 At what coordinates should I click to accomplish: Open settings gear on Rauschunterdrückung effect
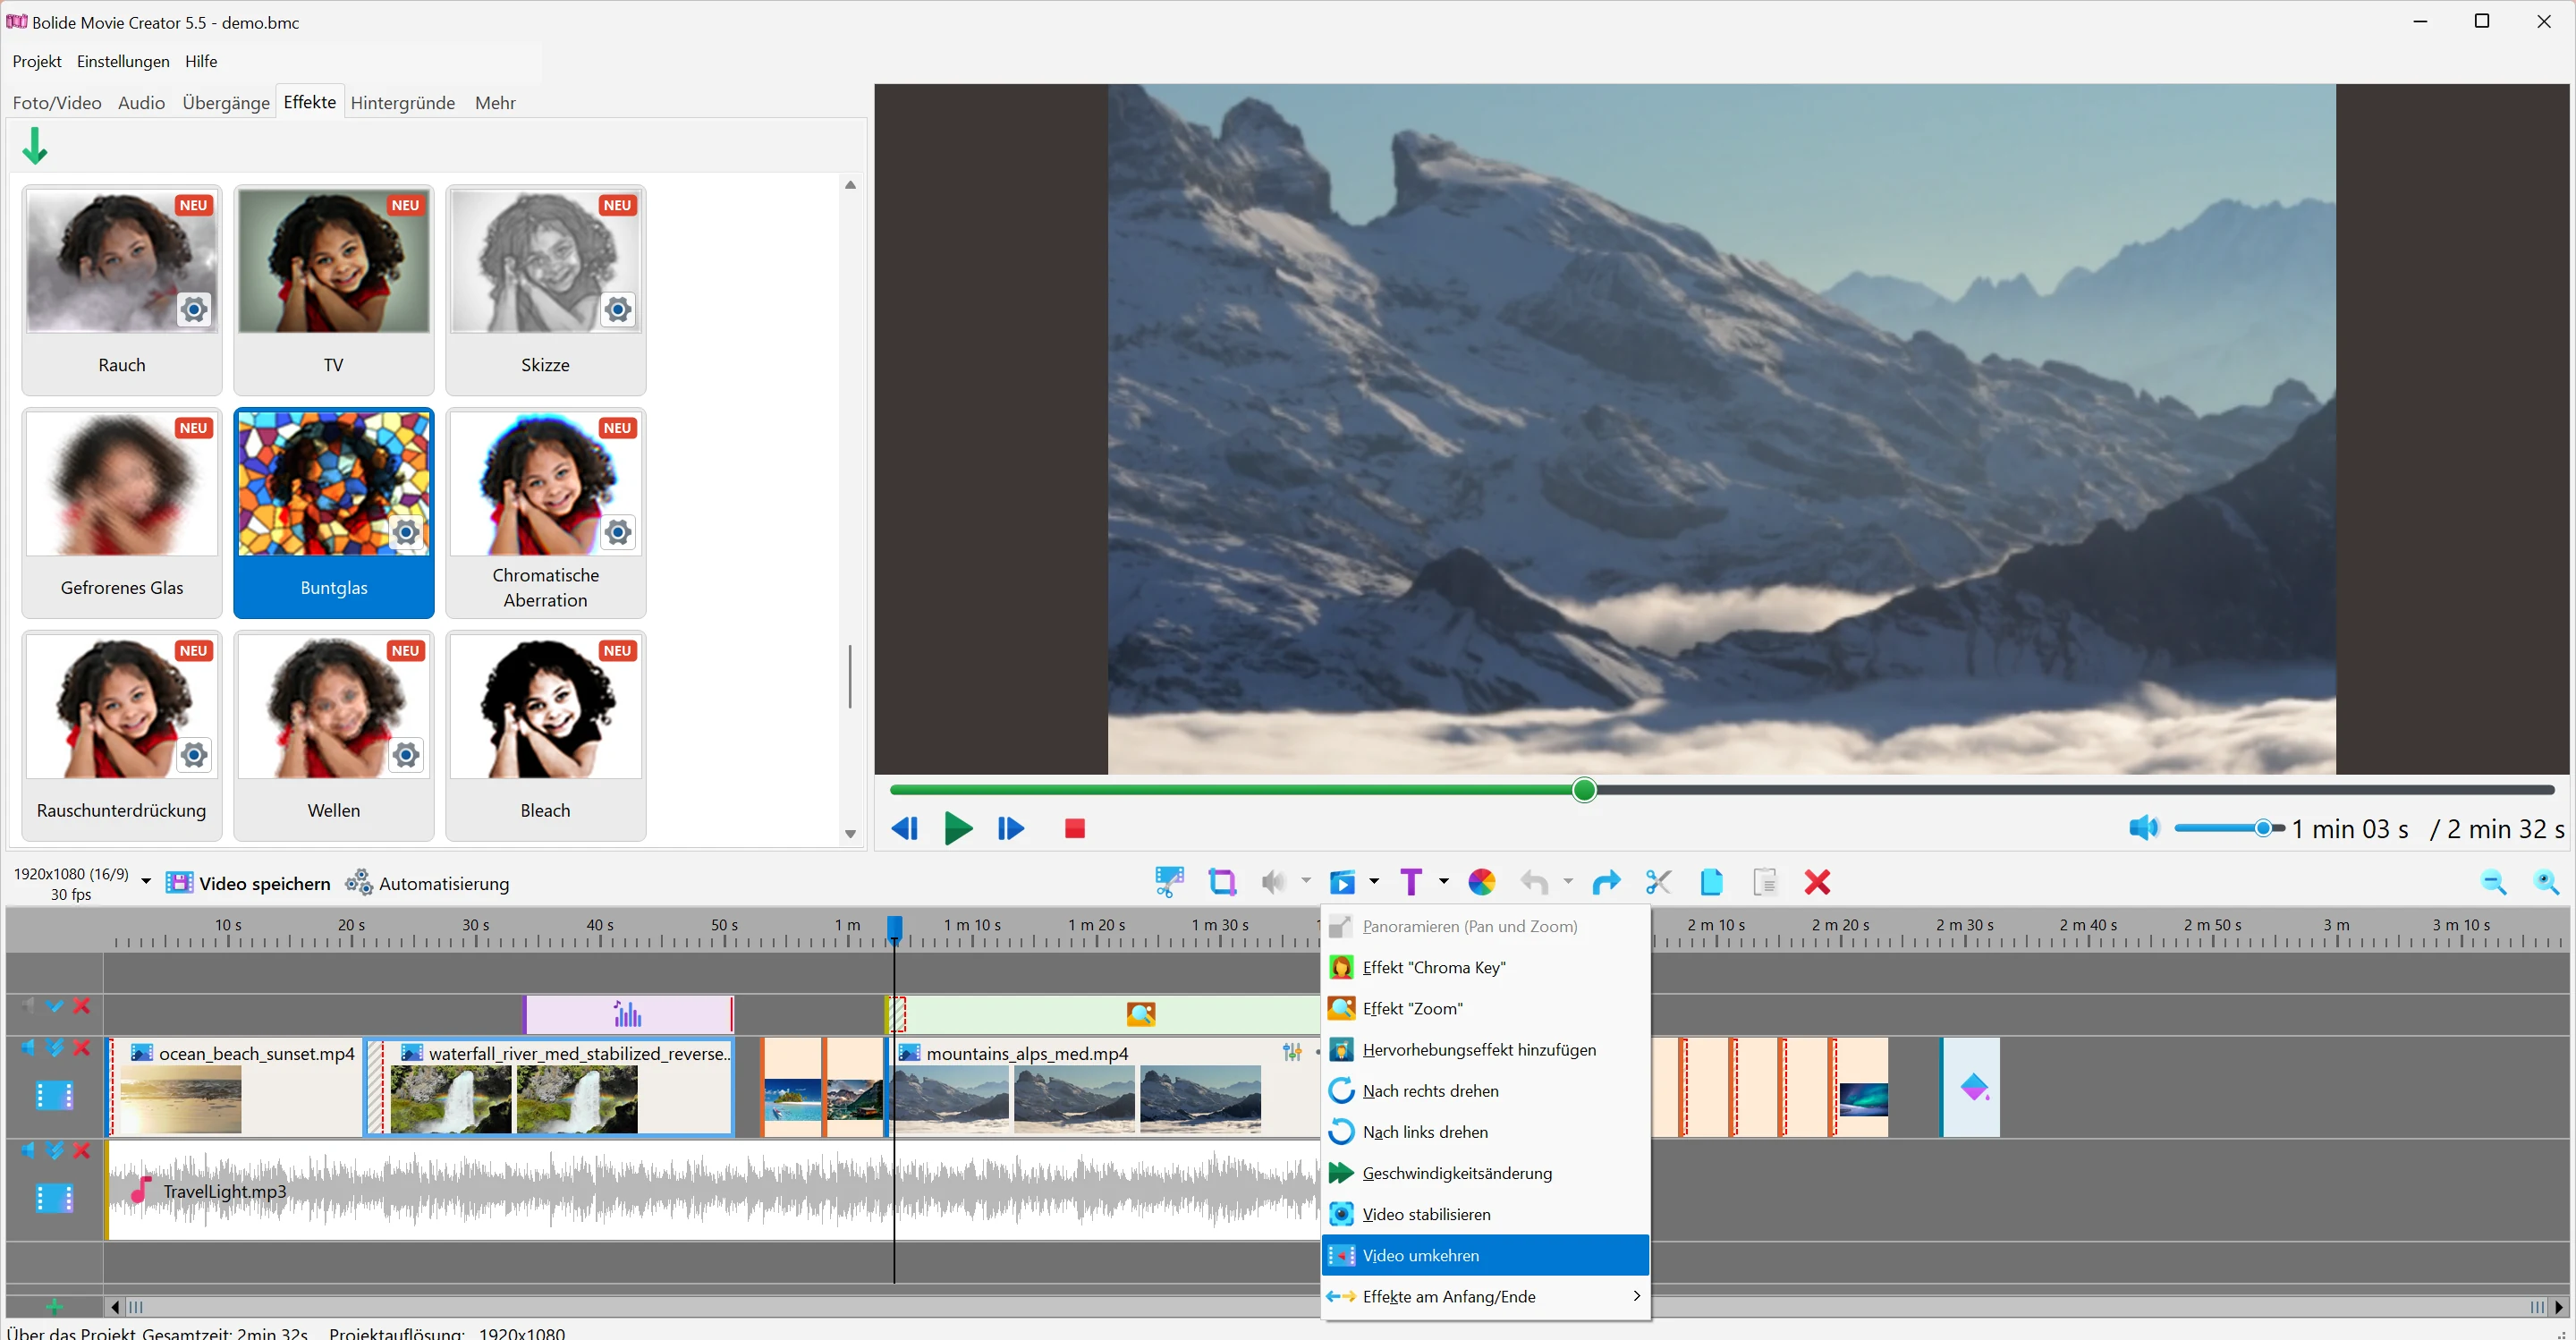coord(194,755)
